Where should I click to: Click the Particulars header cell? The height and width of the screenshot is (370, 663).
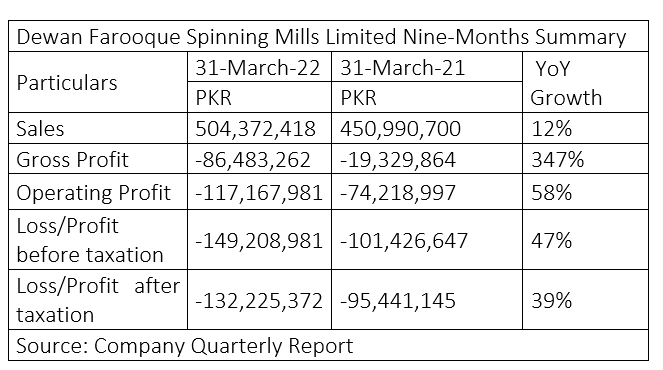click(98, 82)
